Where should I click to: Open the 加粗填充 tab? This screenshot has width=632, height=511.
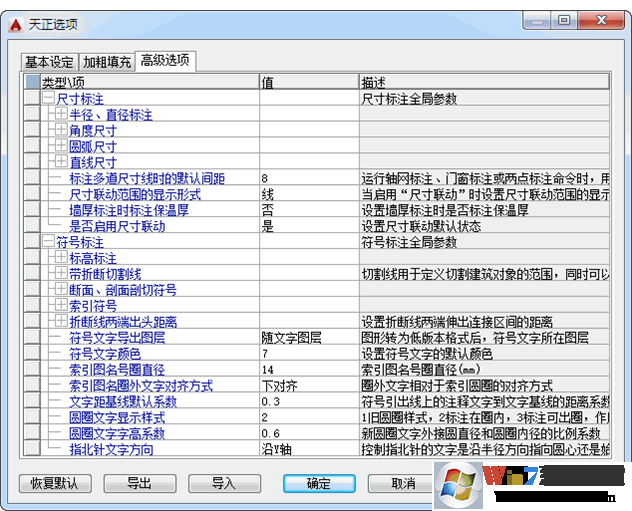click(x=107, y=62)
